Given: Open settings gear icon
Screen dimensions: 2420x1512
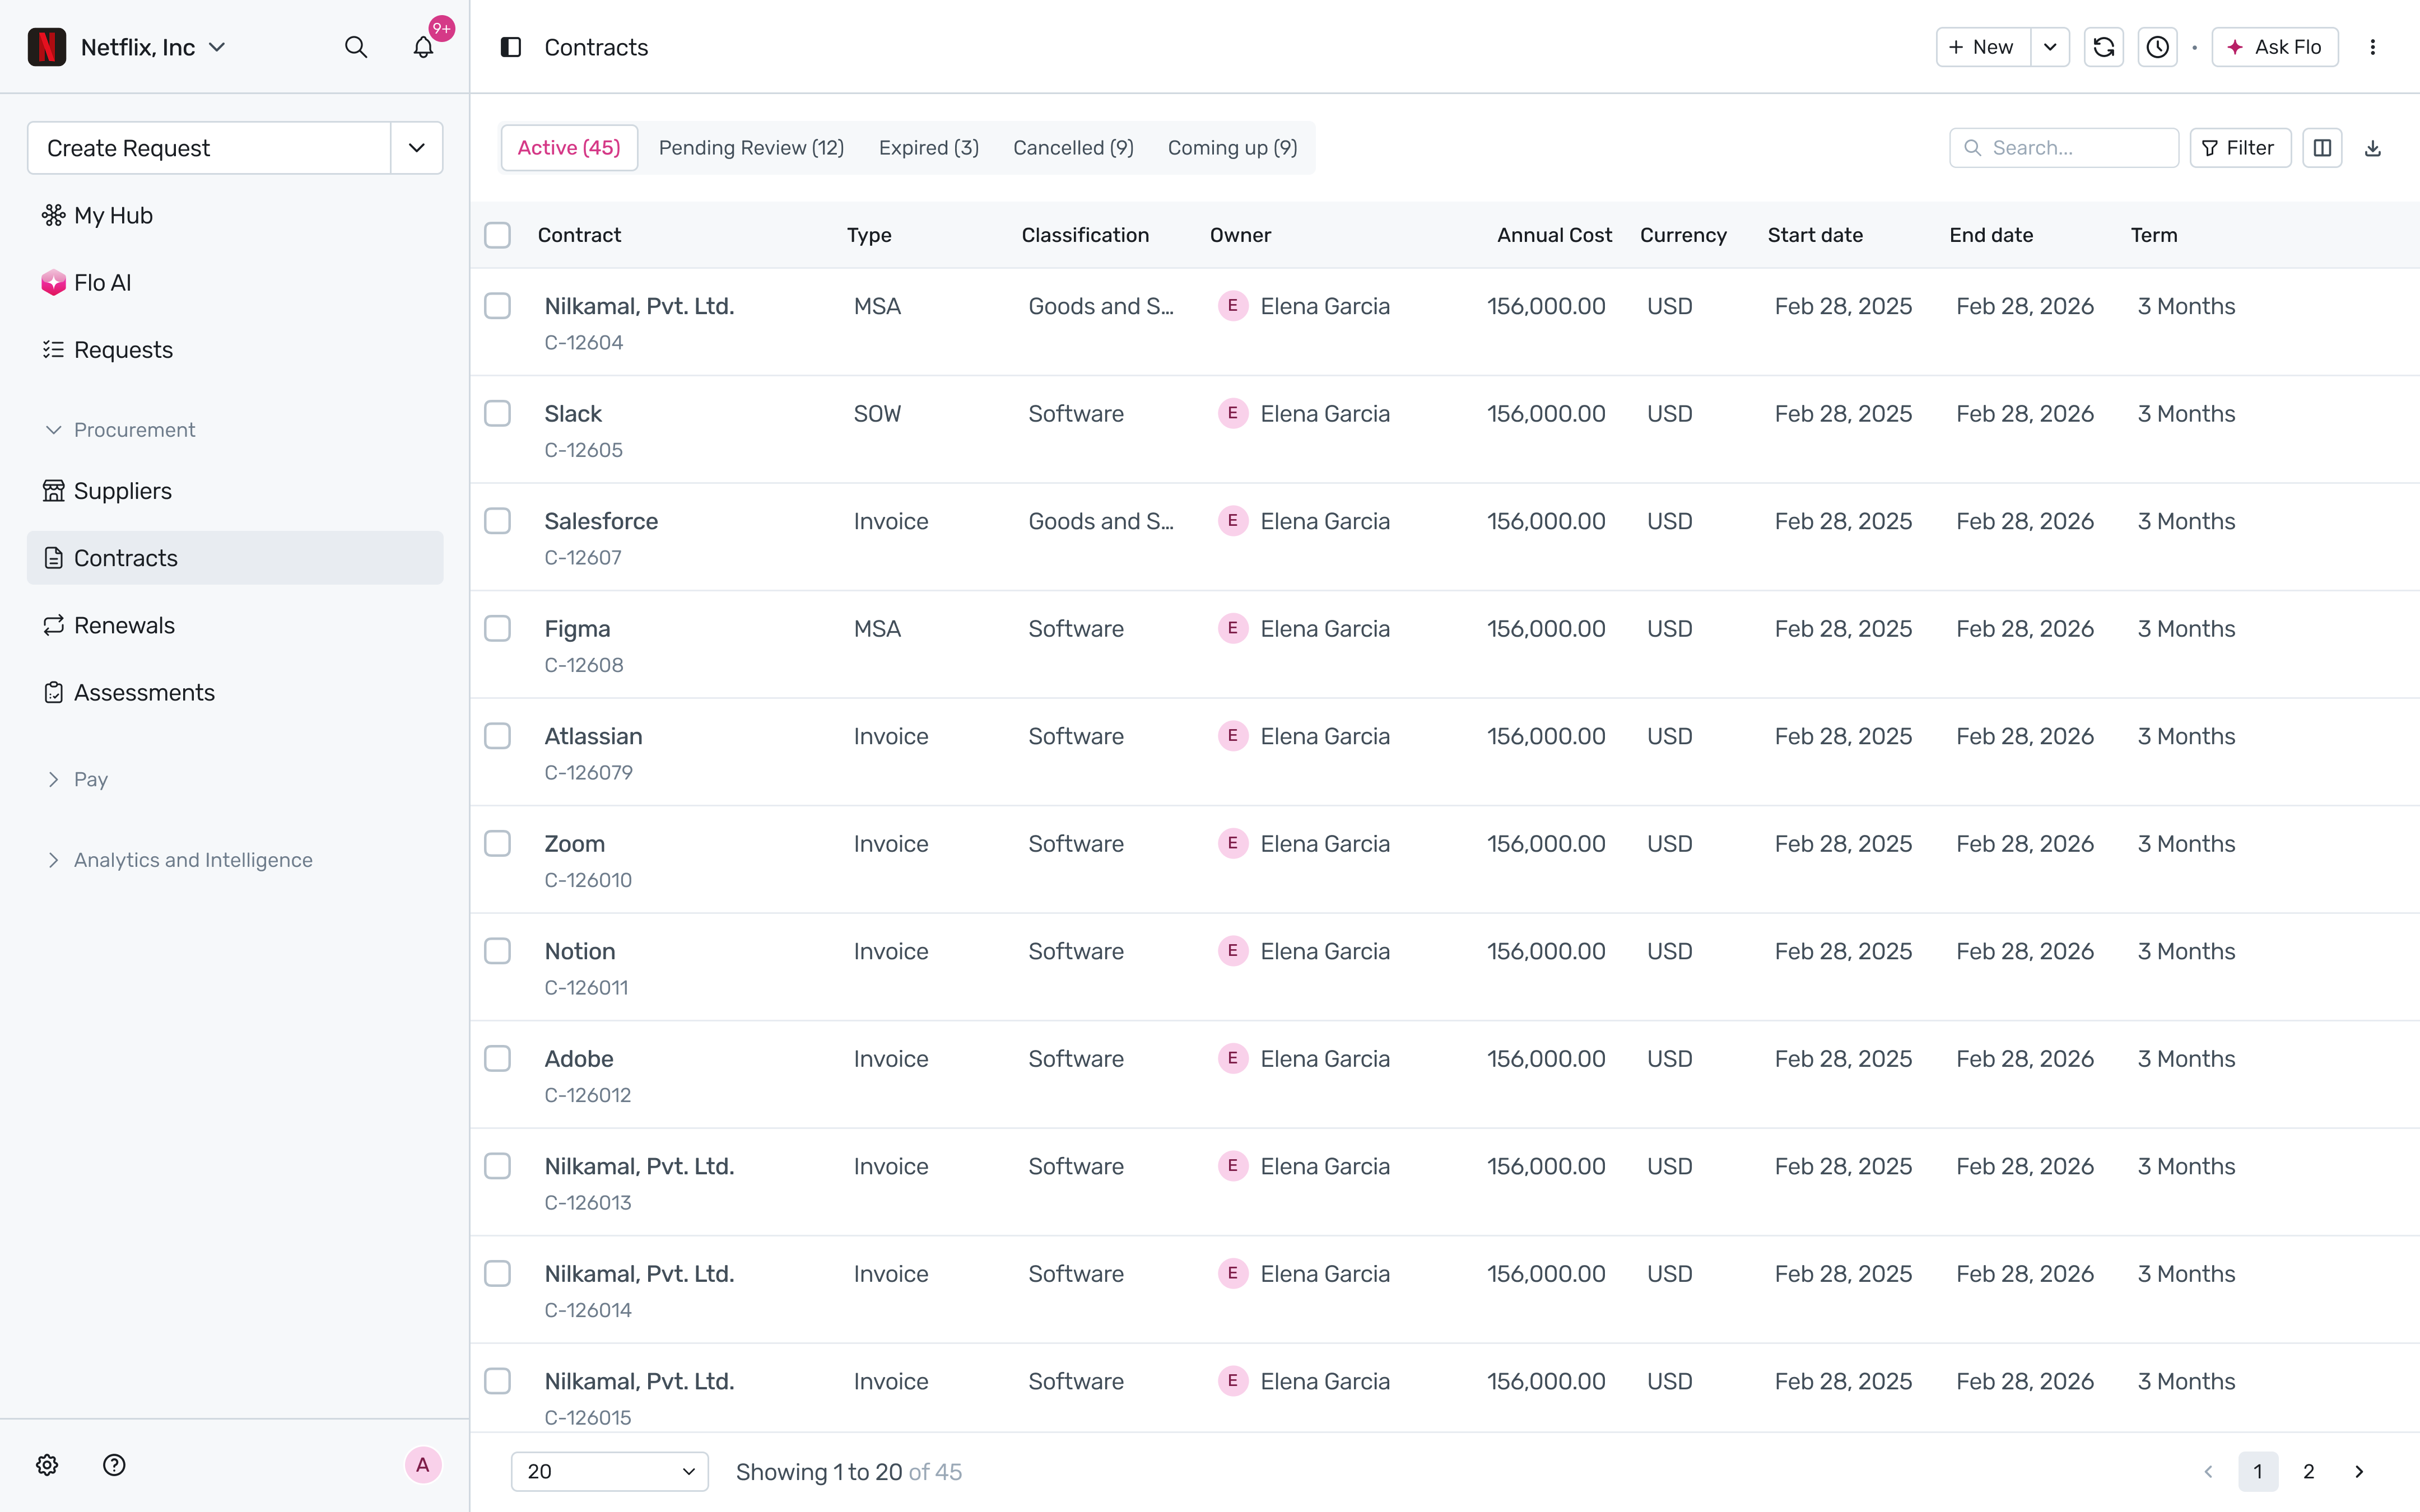Looking at the screenshot, I should [47, 1465].
